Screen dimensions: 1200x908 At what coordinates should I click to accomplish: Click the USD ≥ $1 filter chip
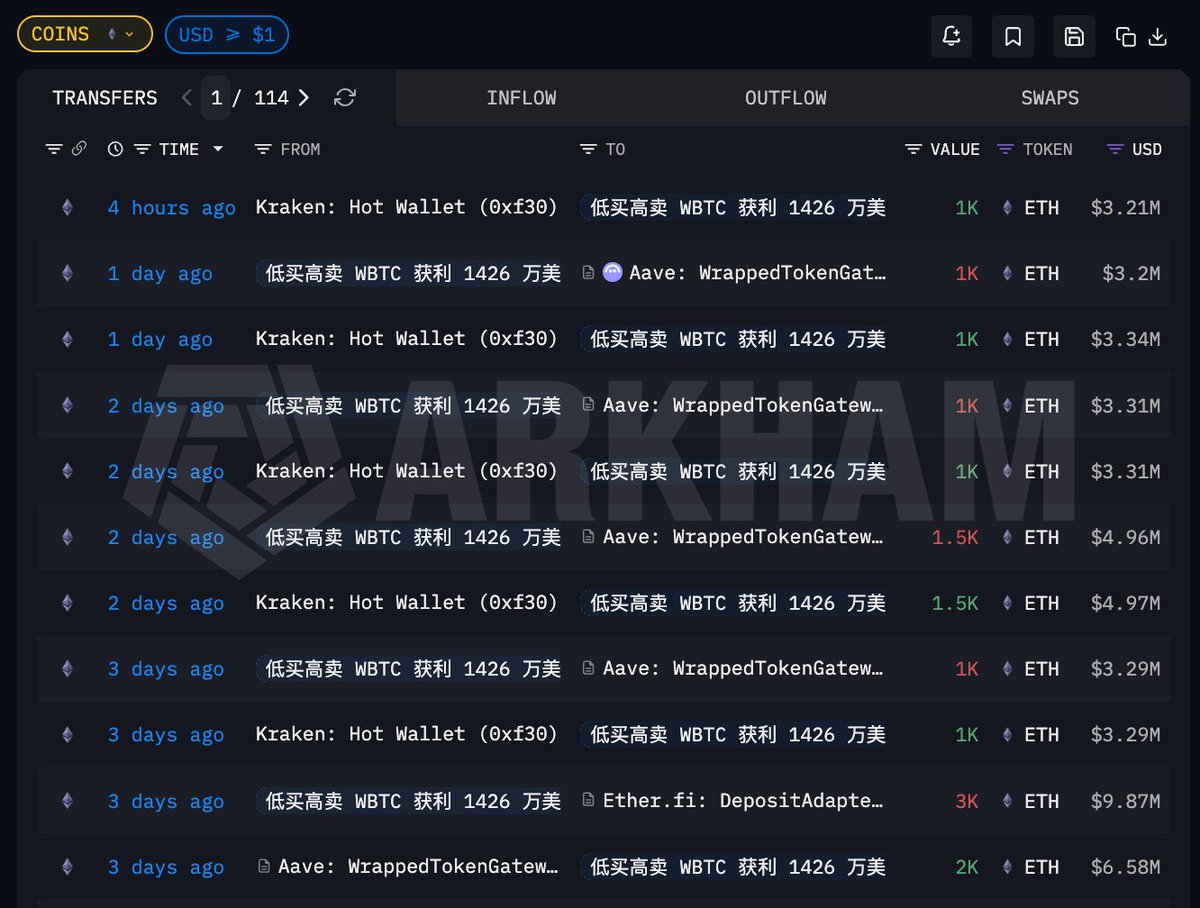point(227,34)
